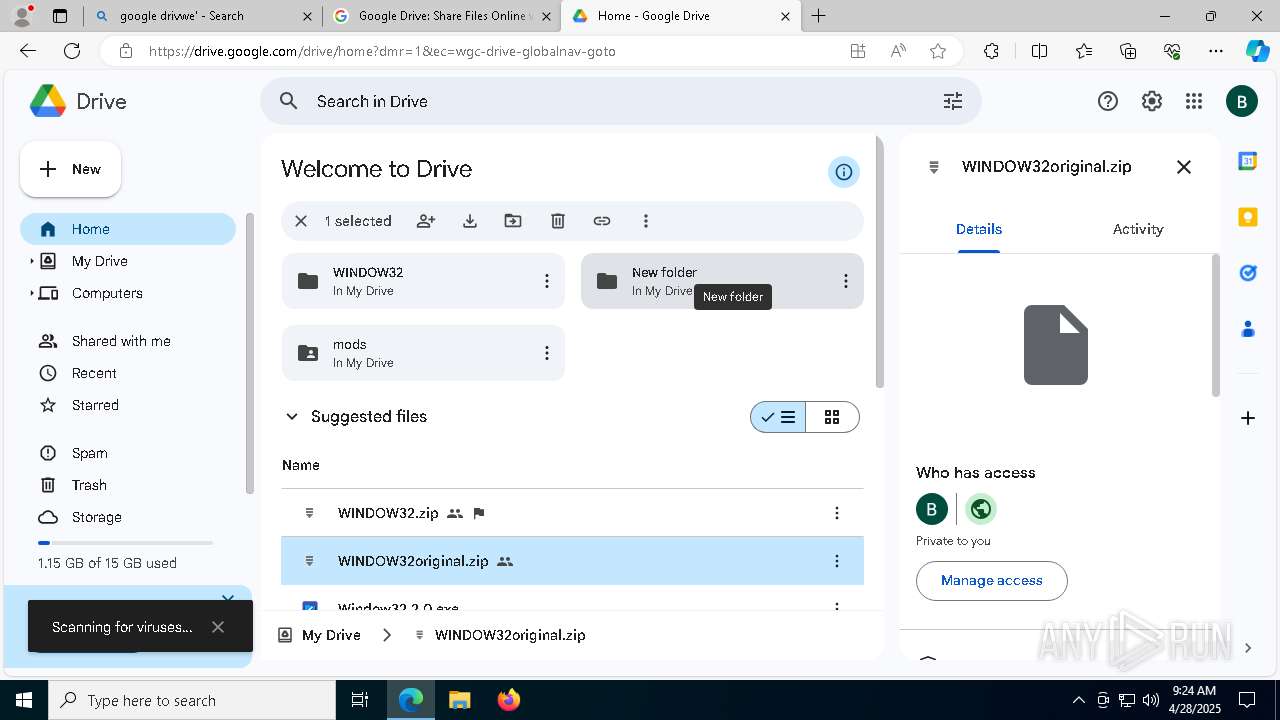Hide side panel with bottom chevron
The image size is (1280, 720).
click(1248, 648)
